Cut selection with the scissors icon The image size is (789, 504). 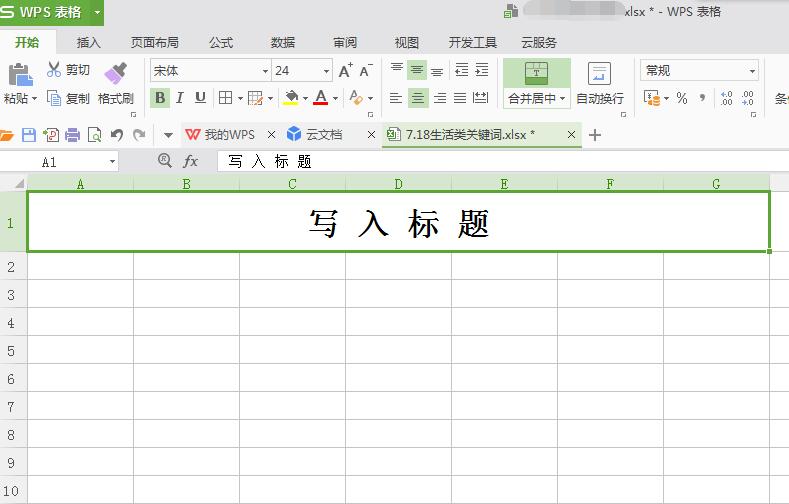[54, 69]
